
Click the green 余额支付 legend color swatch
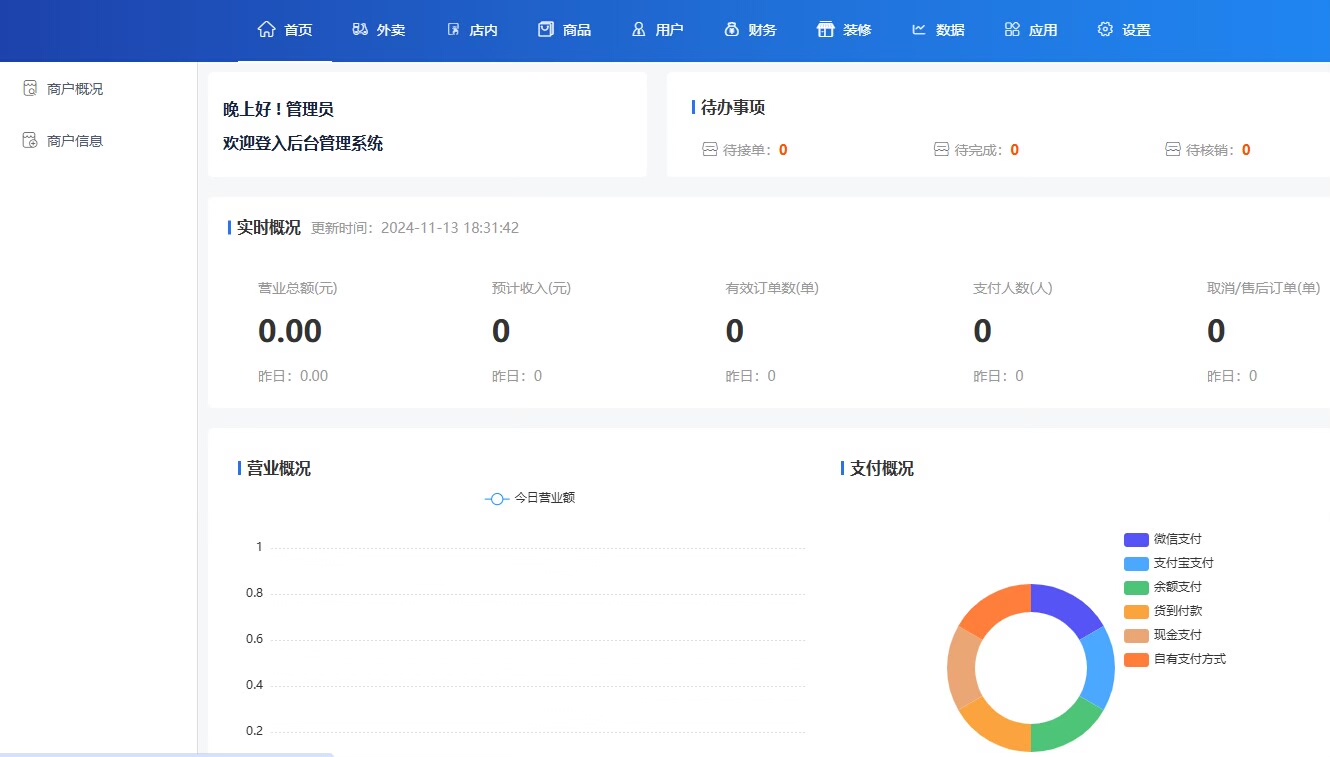point(1136,587)
